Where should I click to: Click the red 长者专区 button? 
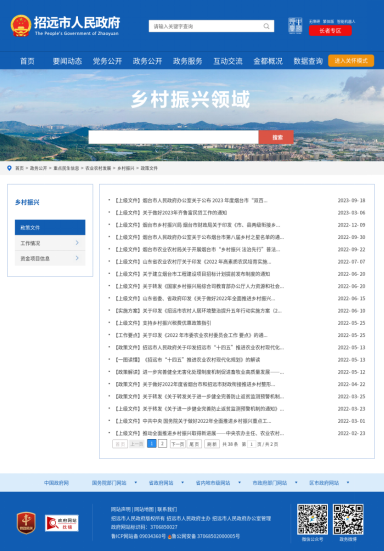point(330,31)
